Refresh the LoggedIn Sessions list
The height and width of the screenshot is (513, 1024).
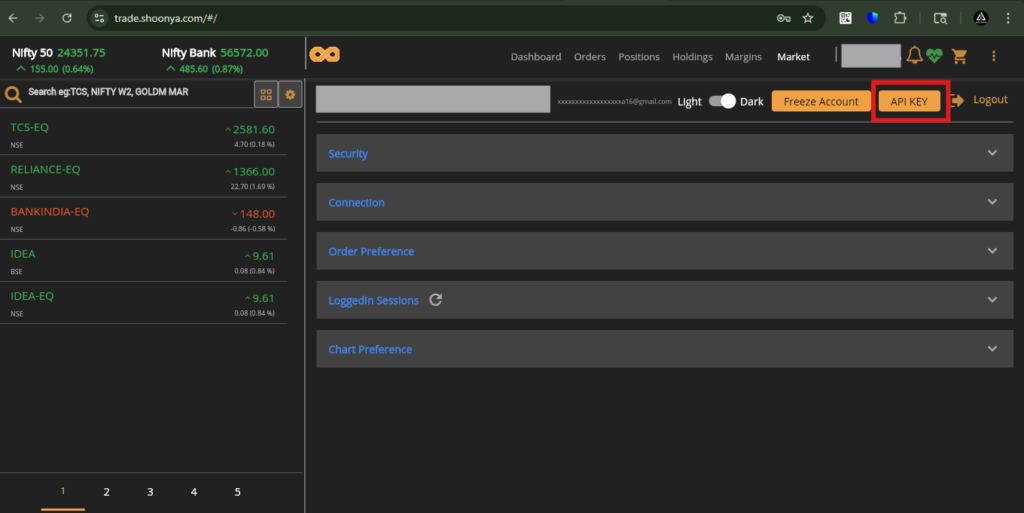coord(435,299)
